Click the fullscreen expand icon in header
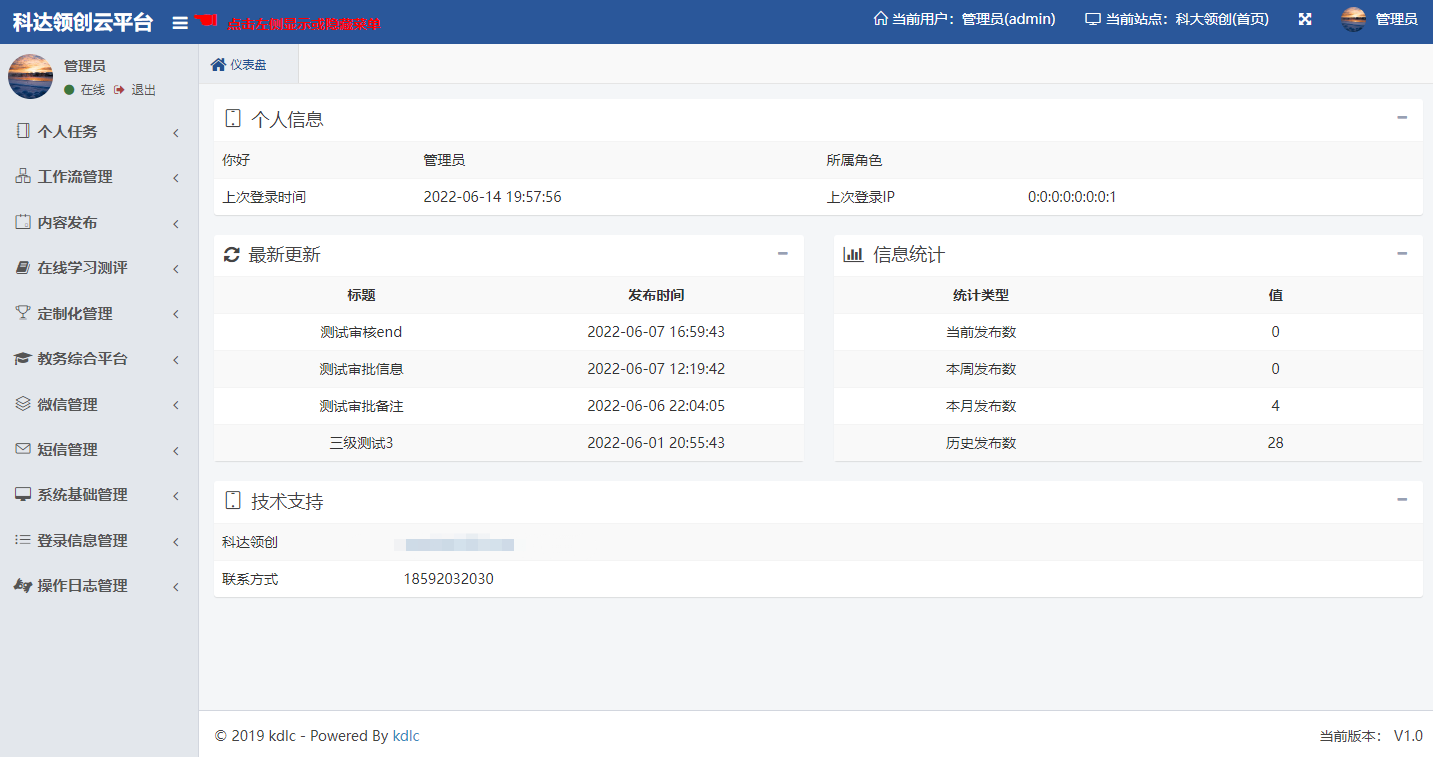 coord(1305,19)
